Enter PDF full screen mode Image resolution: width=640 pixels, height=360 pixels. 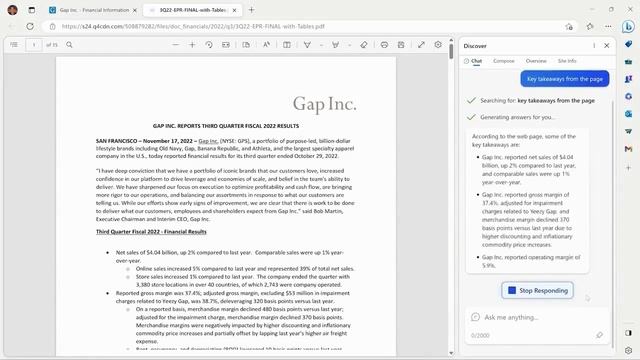click(x=421, y=45)
